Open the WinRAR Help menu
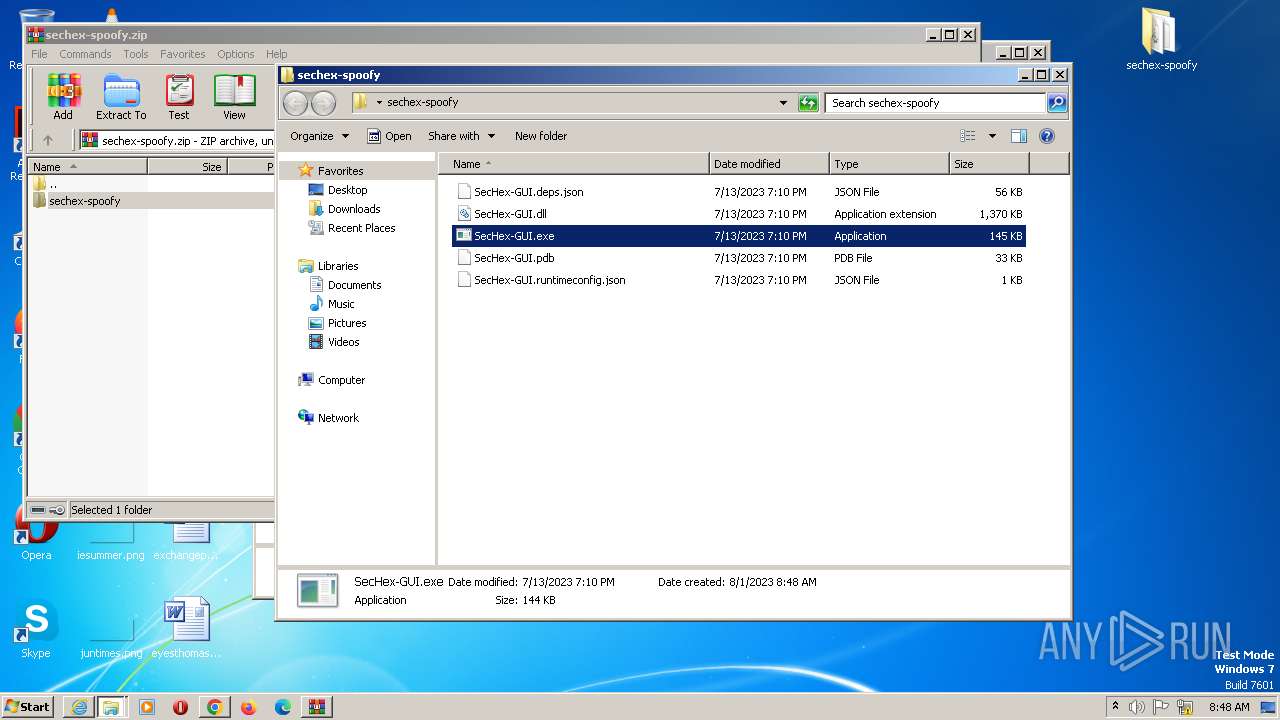The image size is (1280, 720). pos(277,54)
